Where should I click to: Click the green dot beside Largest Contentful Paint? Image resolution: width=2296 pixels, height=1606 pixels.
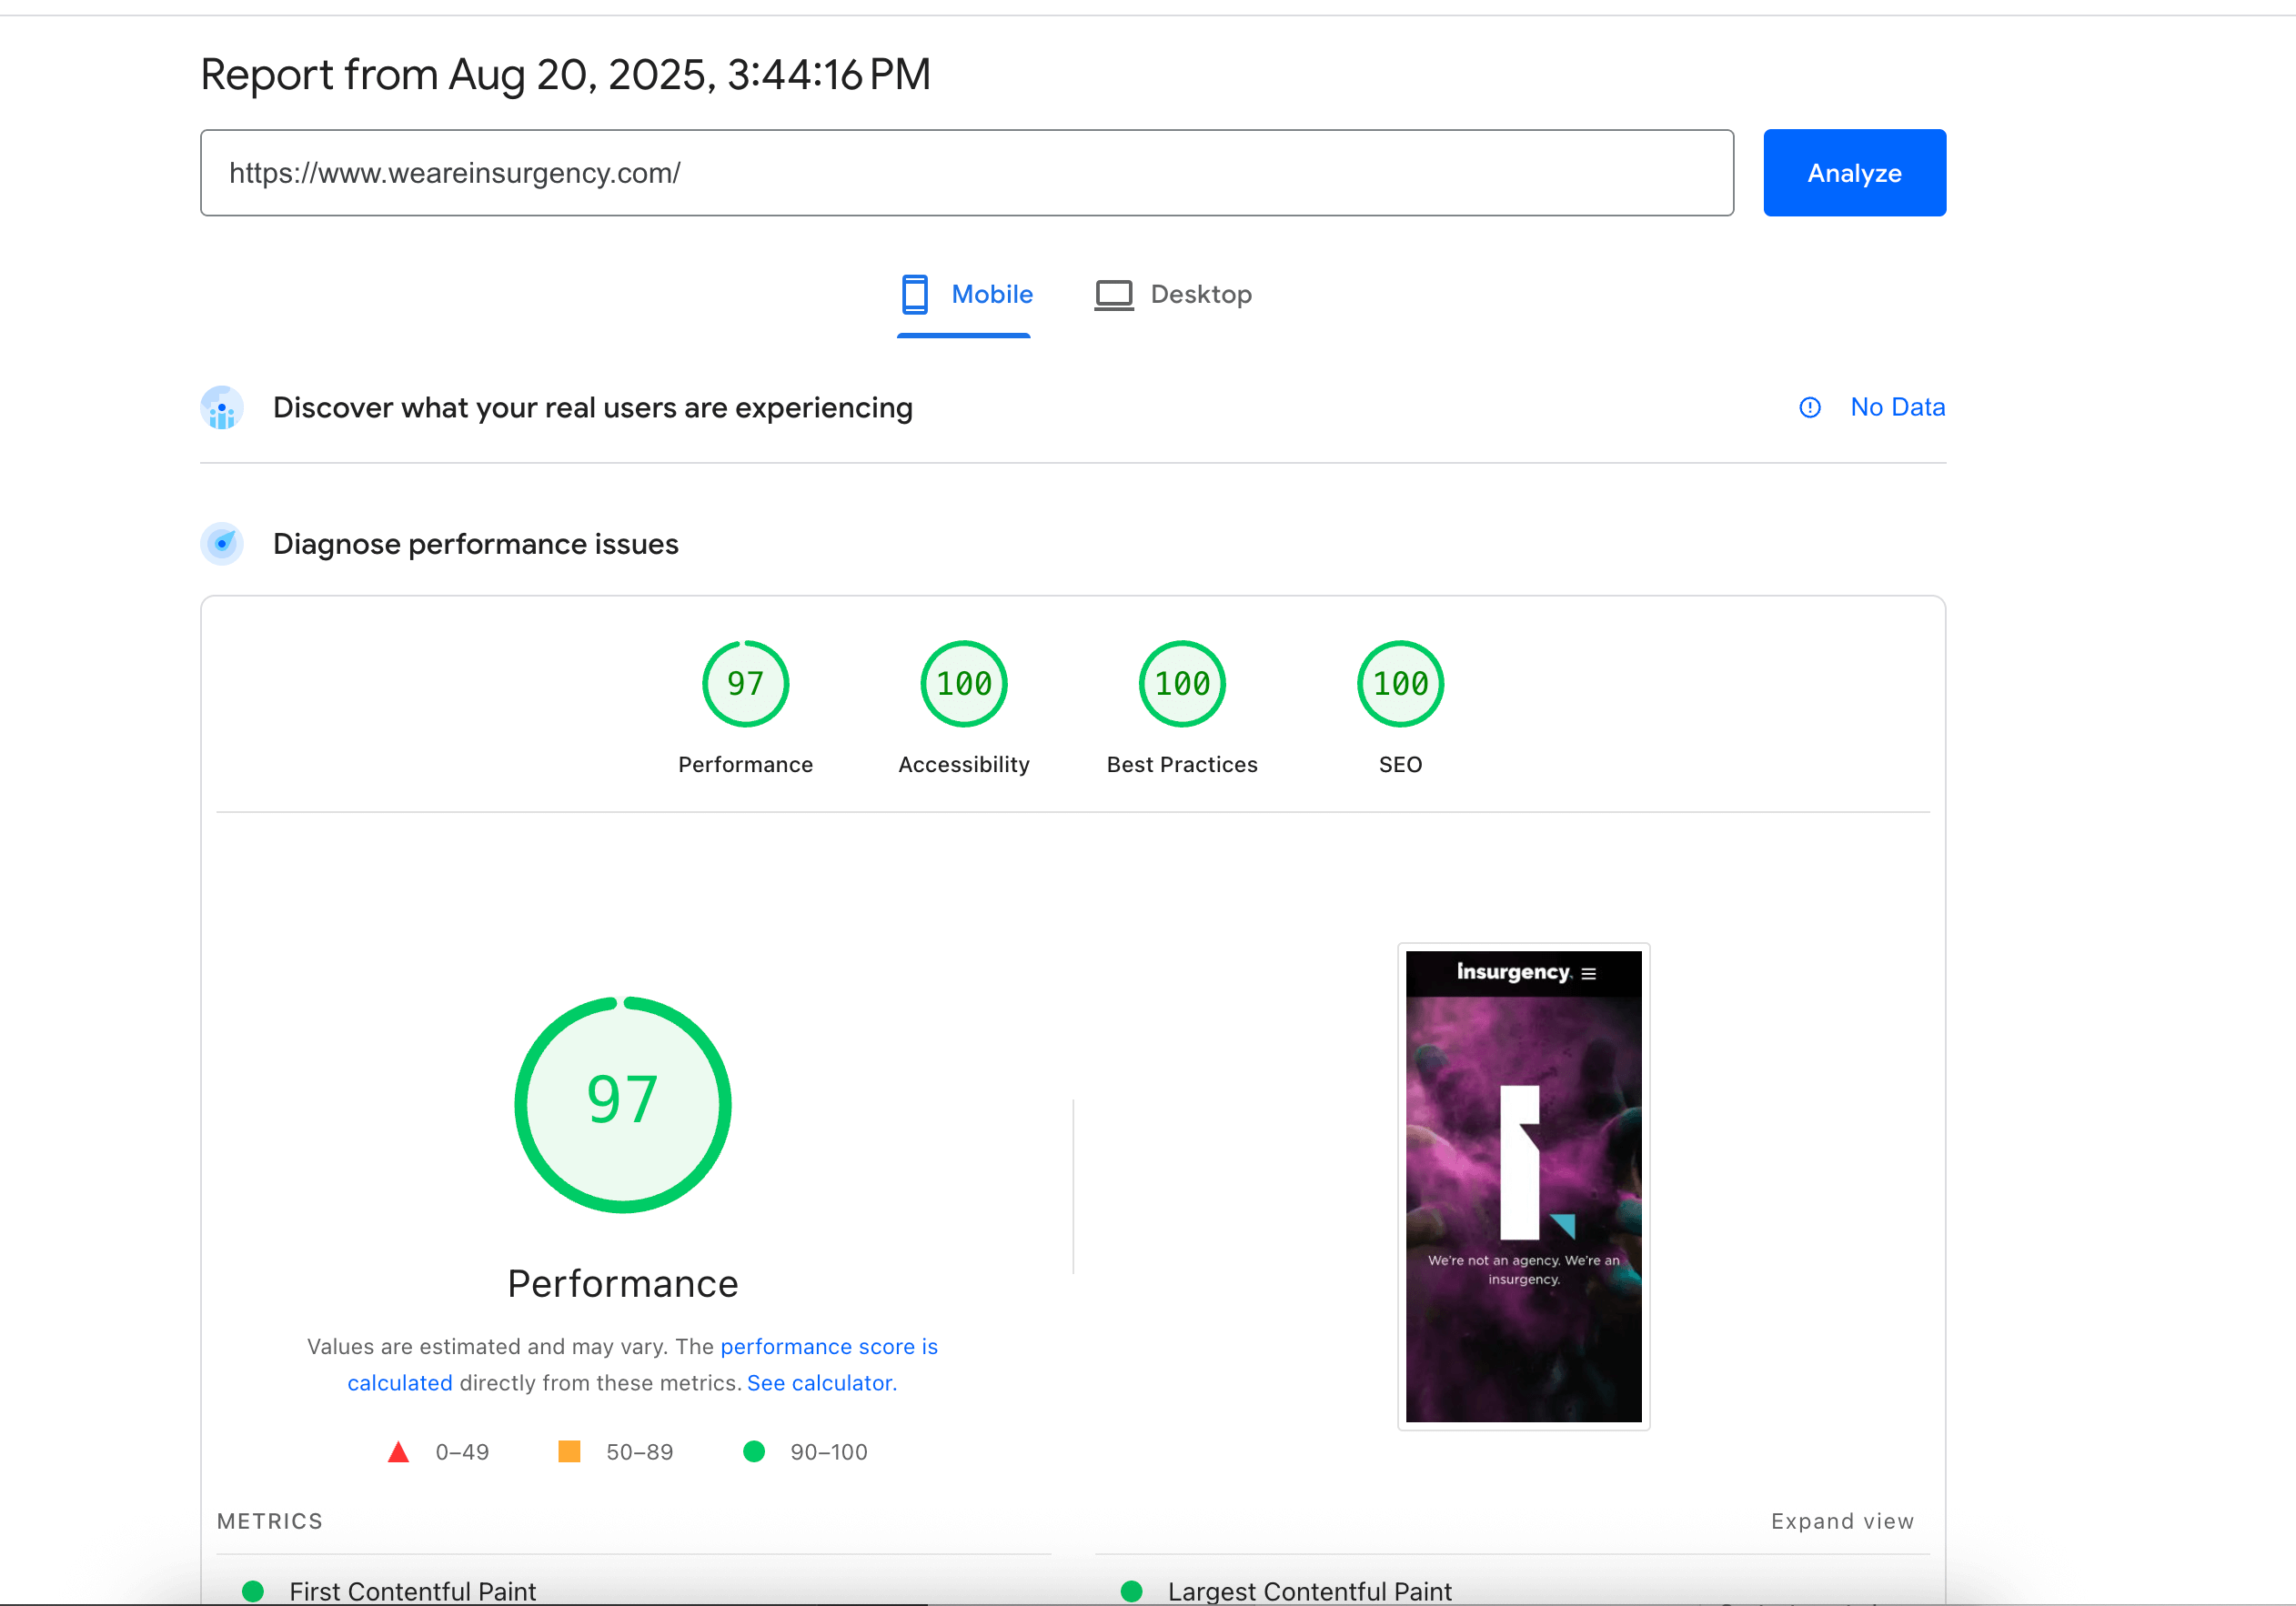[1131, 1590]
